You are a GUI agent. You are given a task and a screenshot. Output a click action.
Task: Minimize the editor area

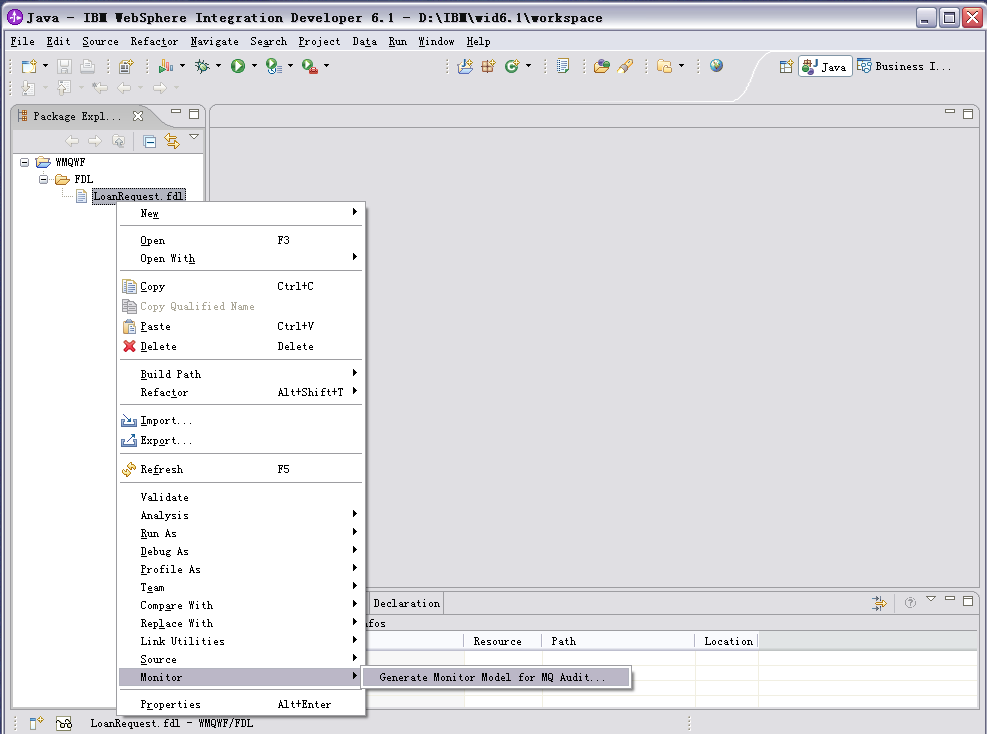coord(950,112)
